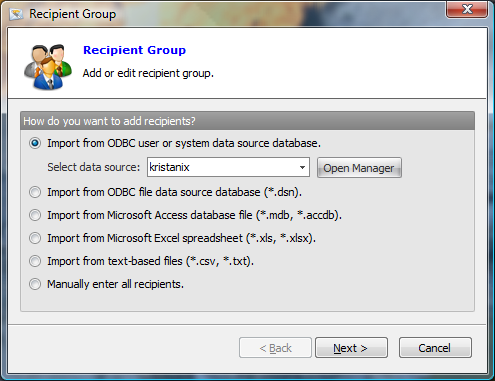Open the ODBC manager with Open Manager
Screen dimensions: 495x381
pyautogui.click(x=359, y=168)
